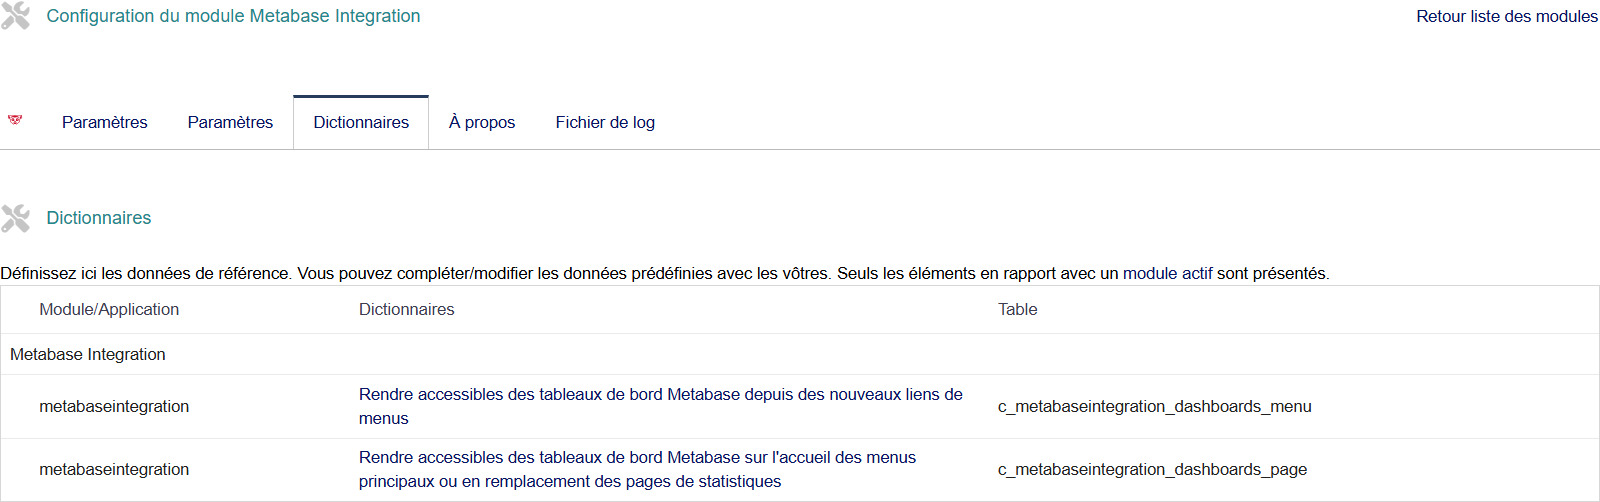The height and width of the screenshot is (502, 1600).
Task: Follow the 'module actif' link
Action: tap(1167, 273)
